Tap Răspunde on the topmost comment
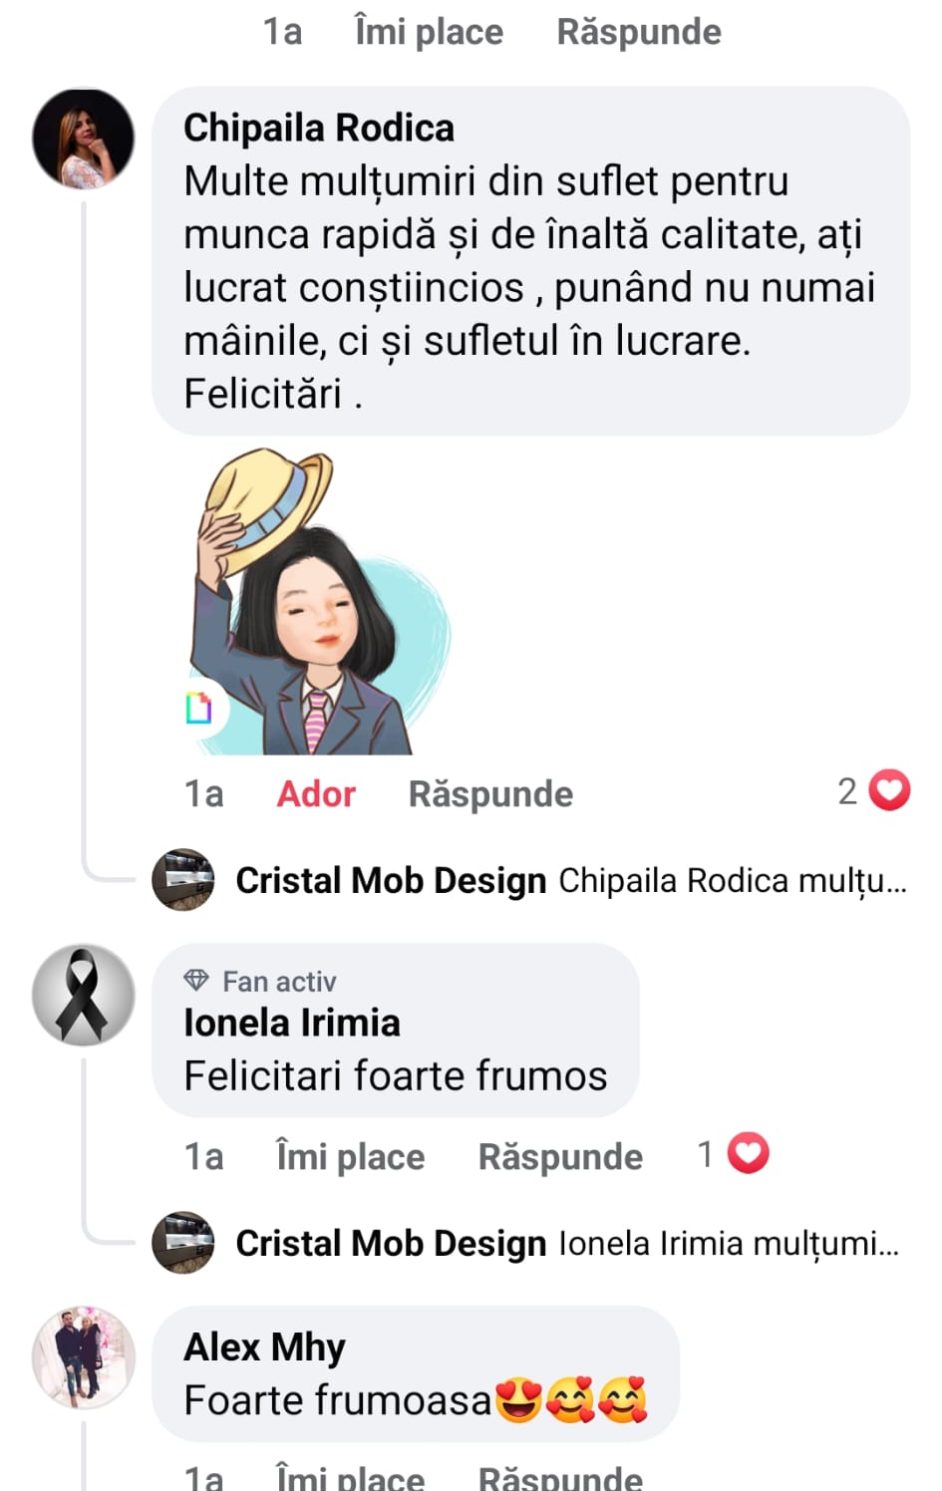 (x=638, y=32)
